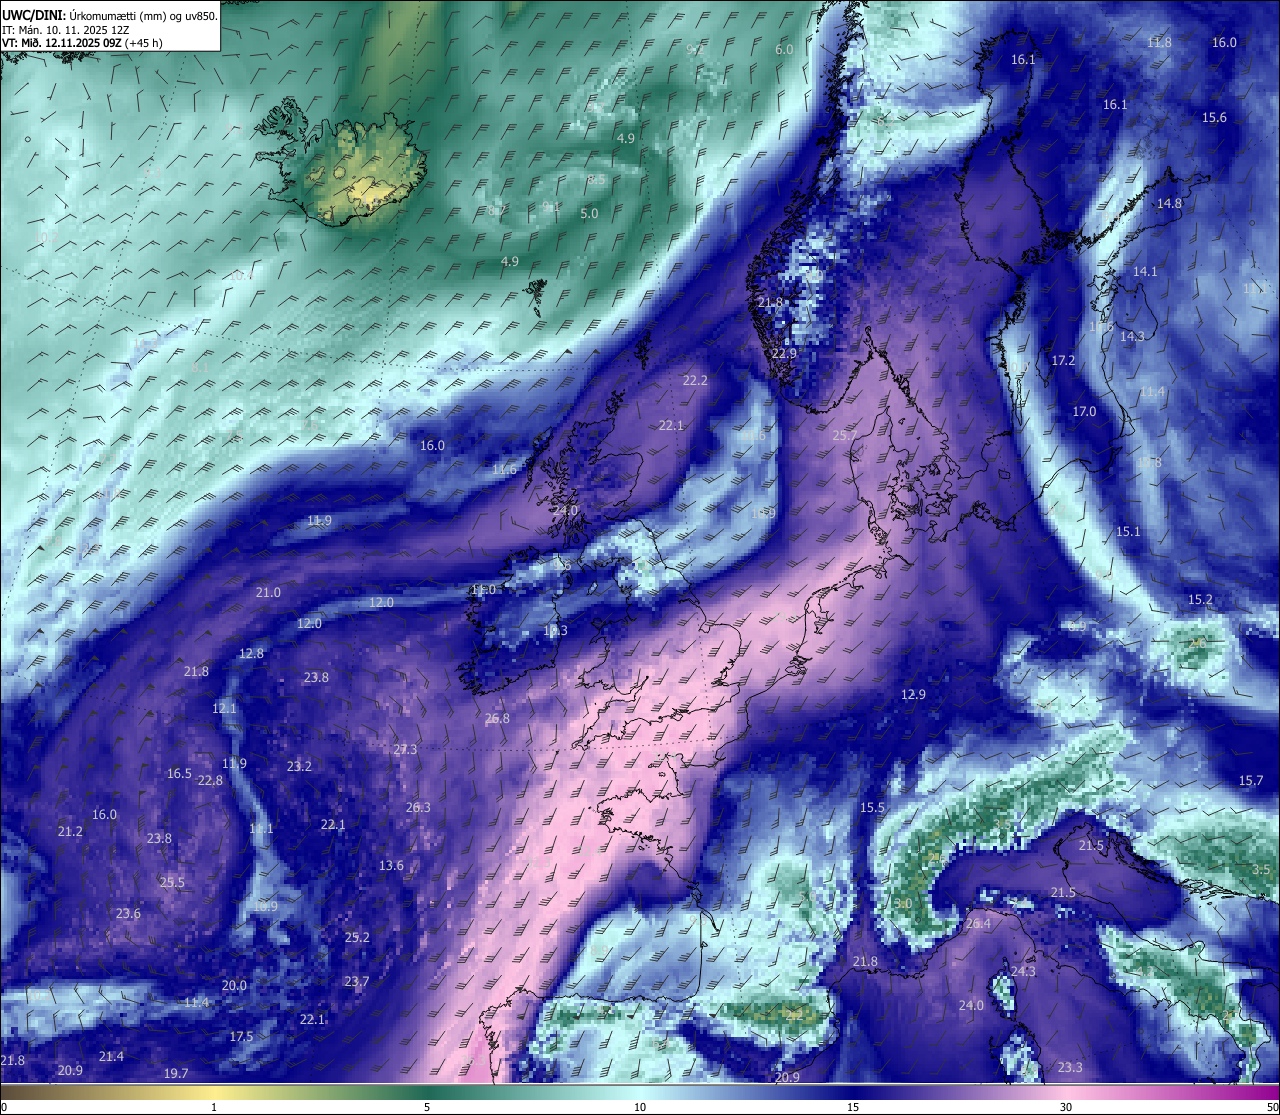1280x1115 pixels.
Task: Click the 15.5 value near the Alps
Action: [x=872, y=808]
